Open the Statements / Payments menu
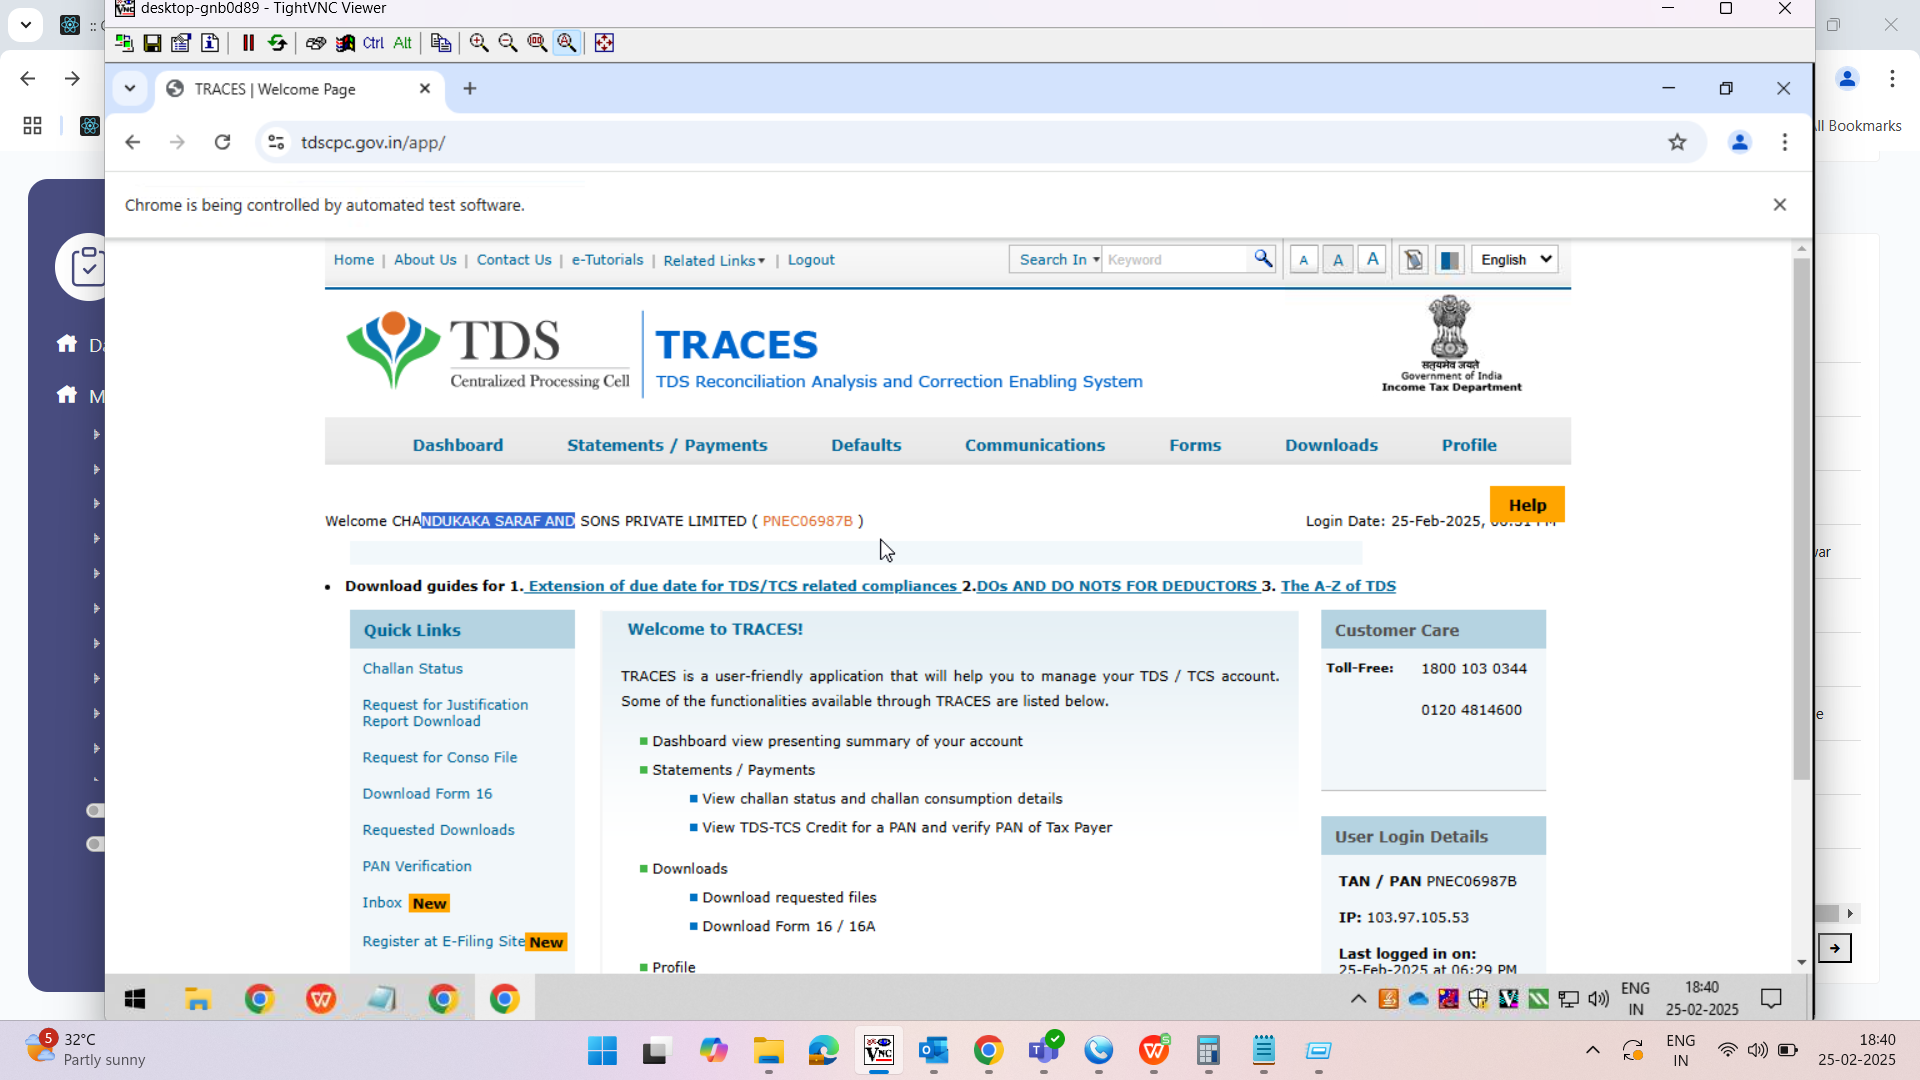1920x1080 pixels. [x=667, y=445]
